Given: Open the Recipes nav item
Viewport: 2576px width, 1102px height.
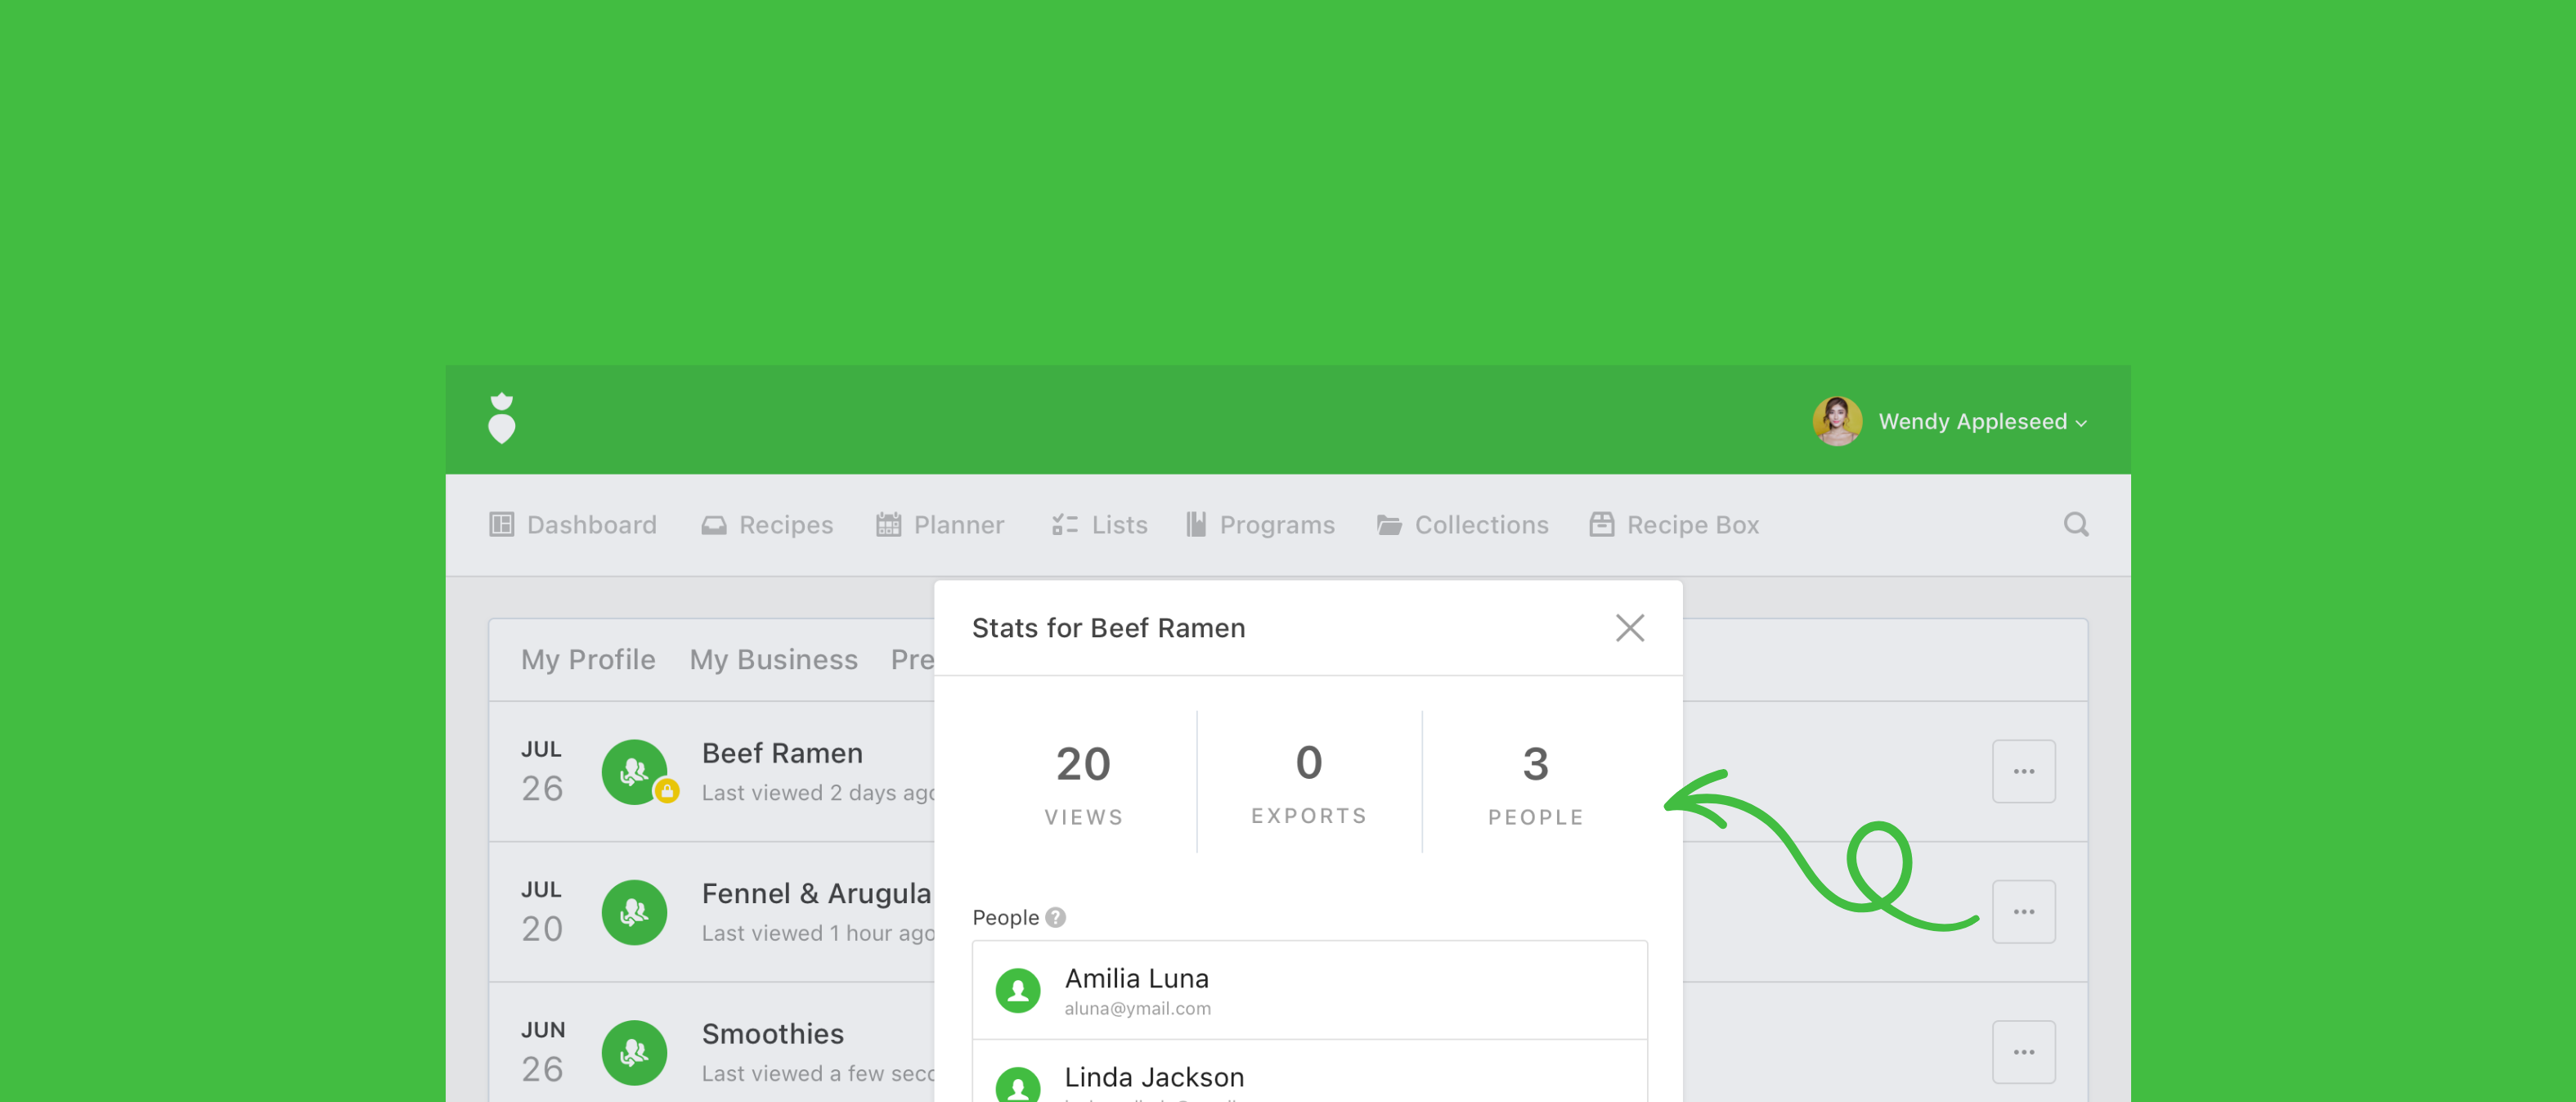Looking at the screenshot, I should 767,525.
